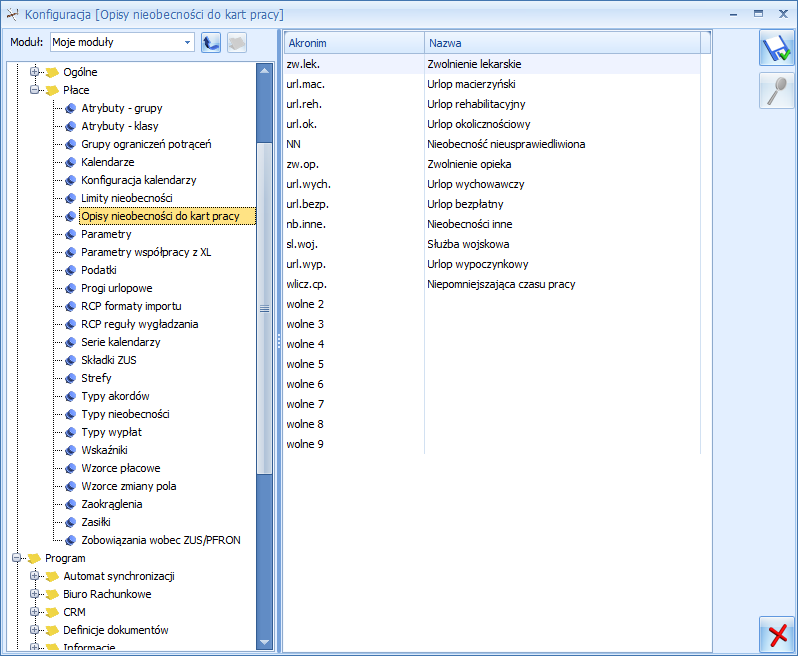Click the greyed icon next to the blue arrow
Screen dimensions: 798x656
[x=237, y=43]
